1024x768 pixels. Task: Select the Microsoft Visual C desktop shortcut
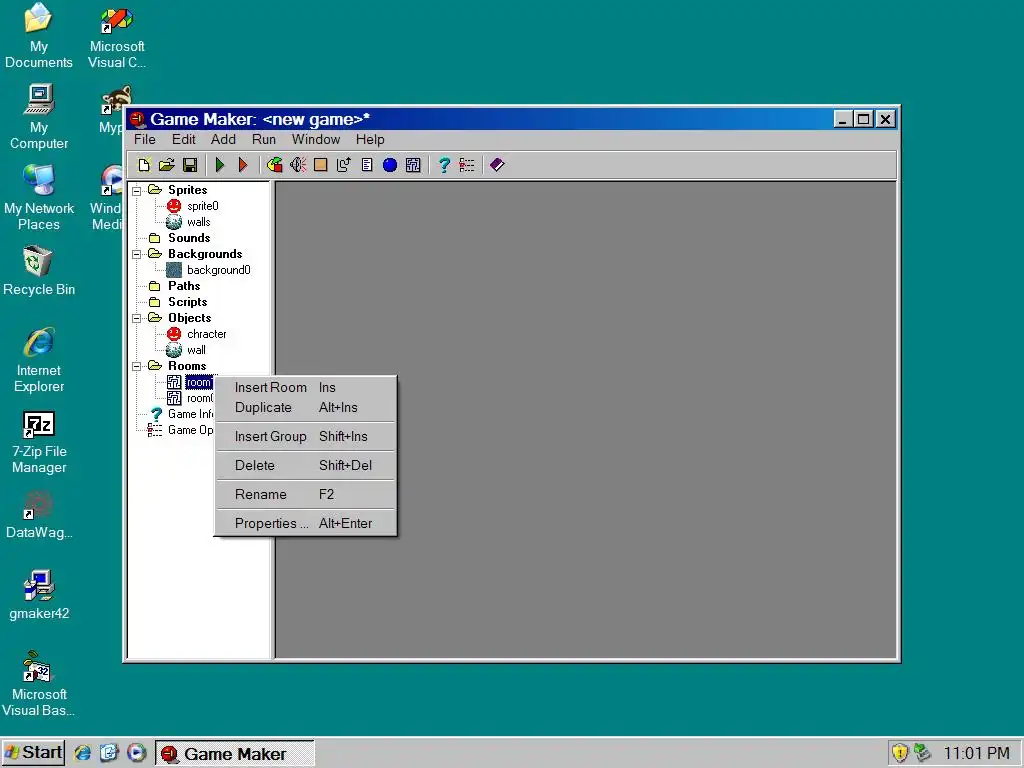117,38
